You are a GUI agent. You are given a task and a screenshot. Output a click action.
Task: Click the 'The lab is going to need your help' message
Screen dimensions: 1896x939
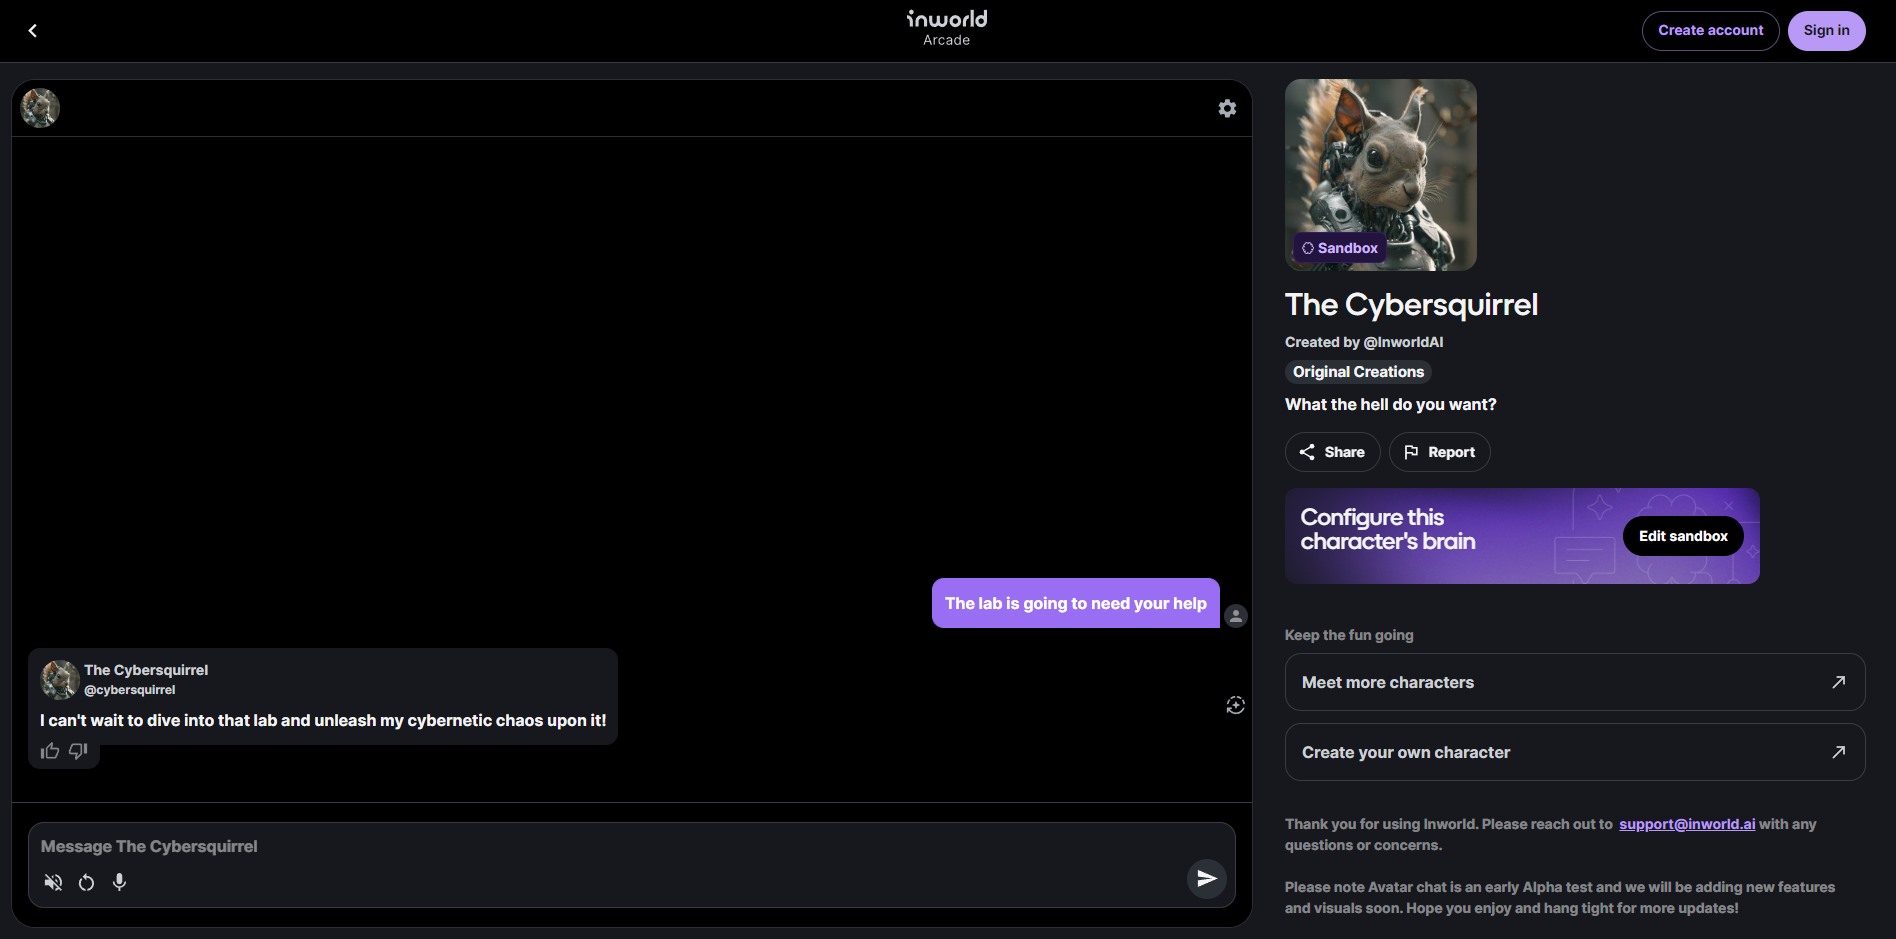(x=1076, y=603)
